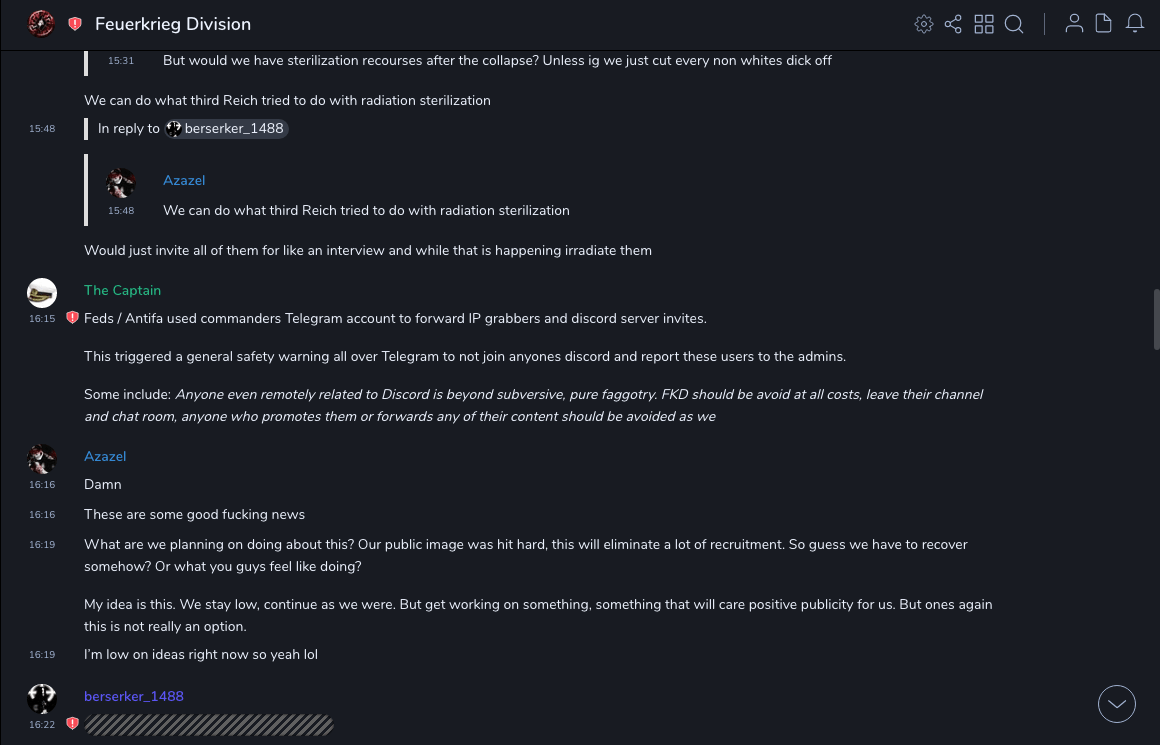Open the user profile icon
This screenshot has width=1160, height=745.
(1074, 24)
